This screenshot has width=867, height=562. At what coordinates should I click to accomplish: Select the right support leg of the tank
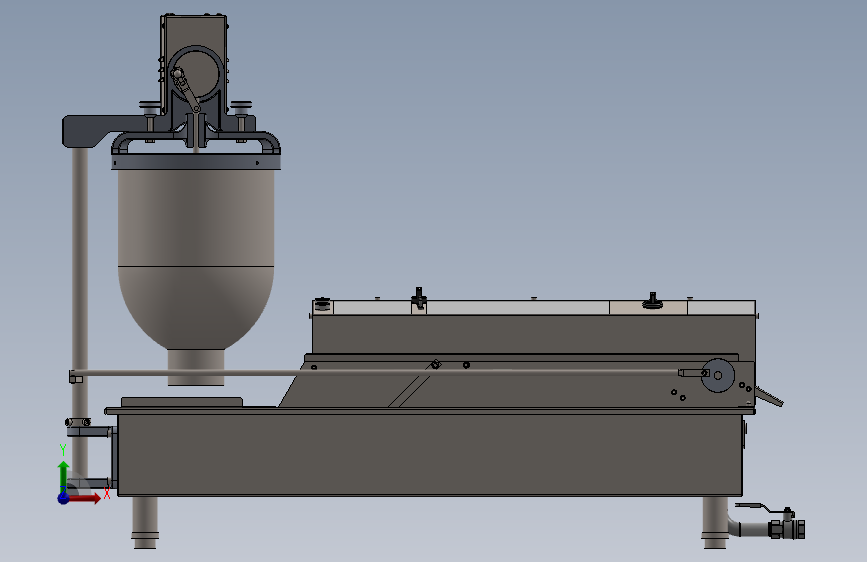714,522
